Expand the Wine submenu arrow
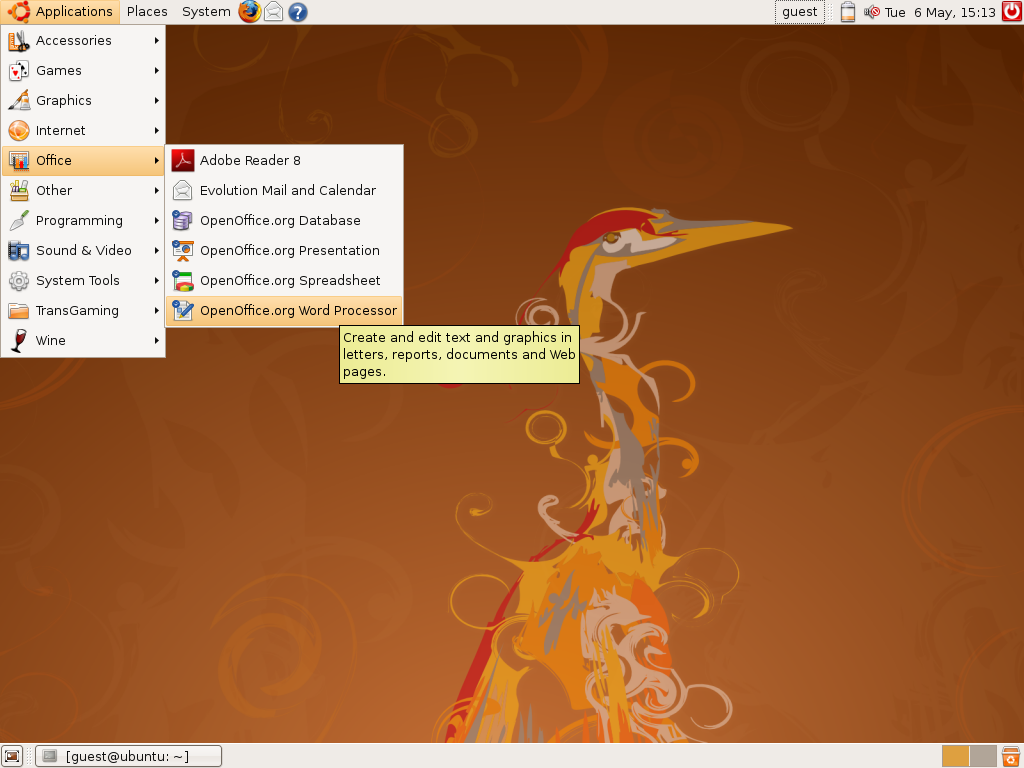1024x768 pixels. tap(157, 341)
